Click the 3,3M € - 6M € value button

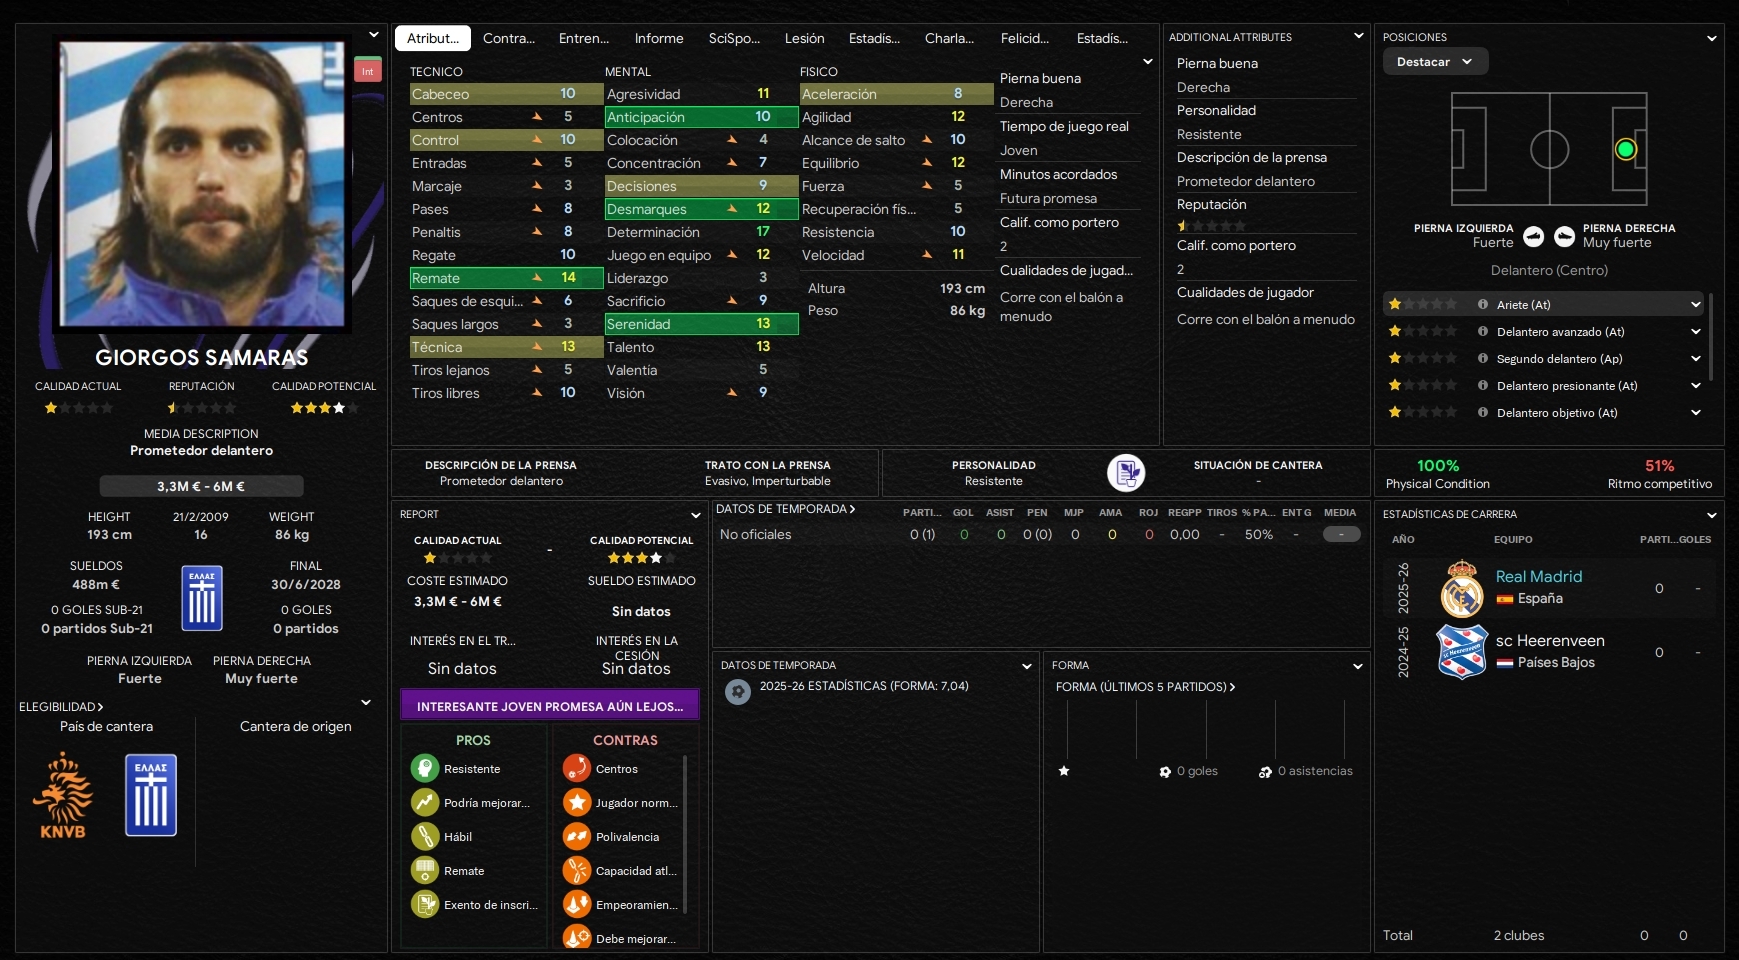pos(201,486)
